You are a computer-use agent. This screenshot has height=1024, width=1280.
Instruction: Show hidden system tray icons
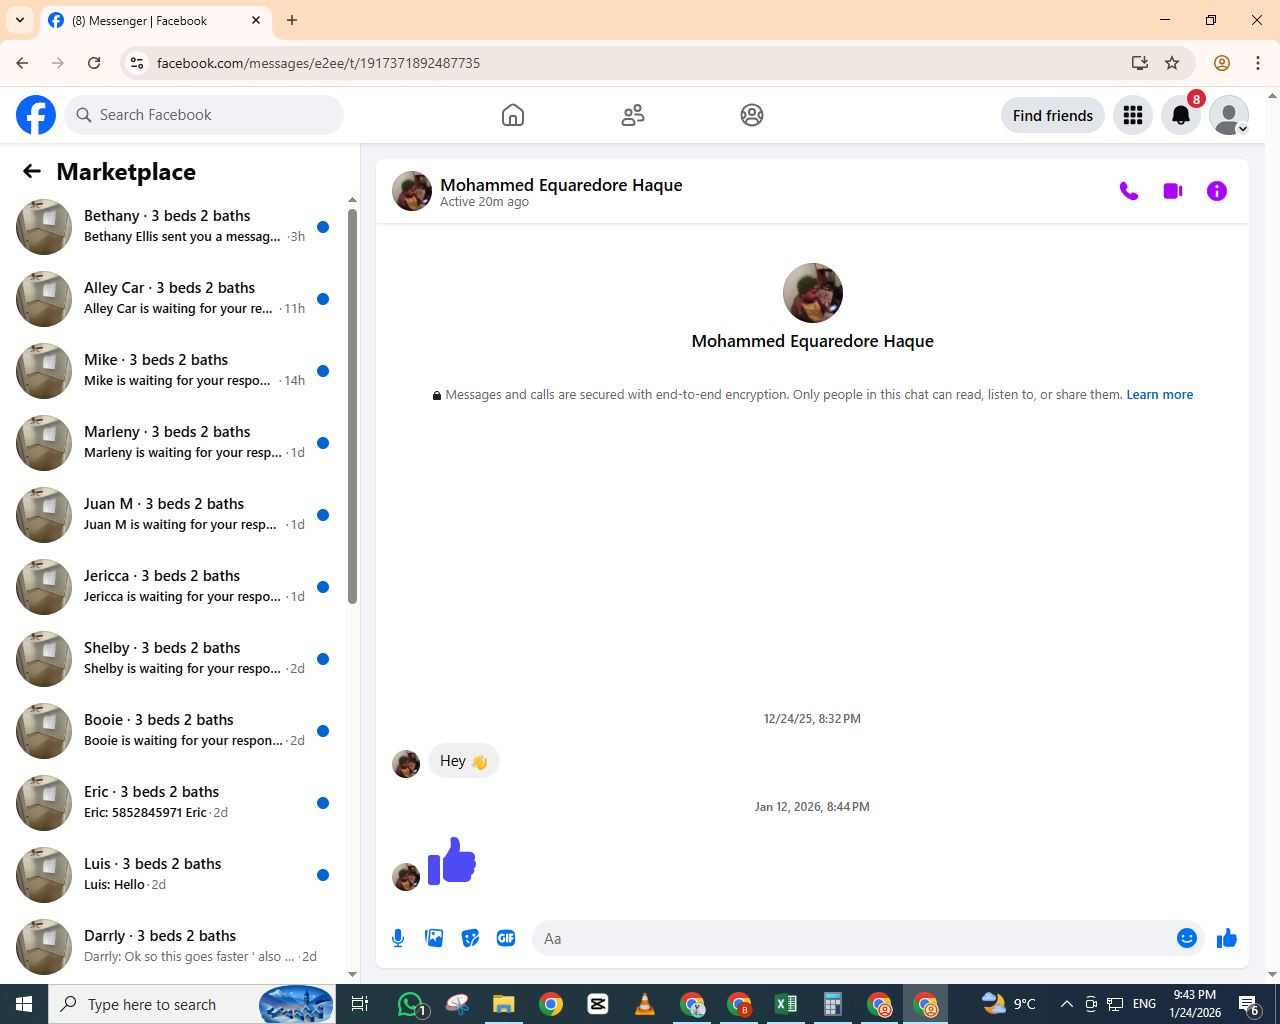click(1066, 1004)
